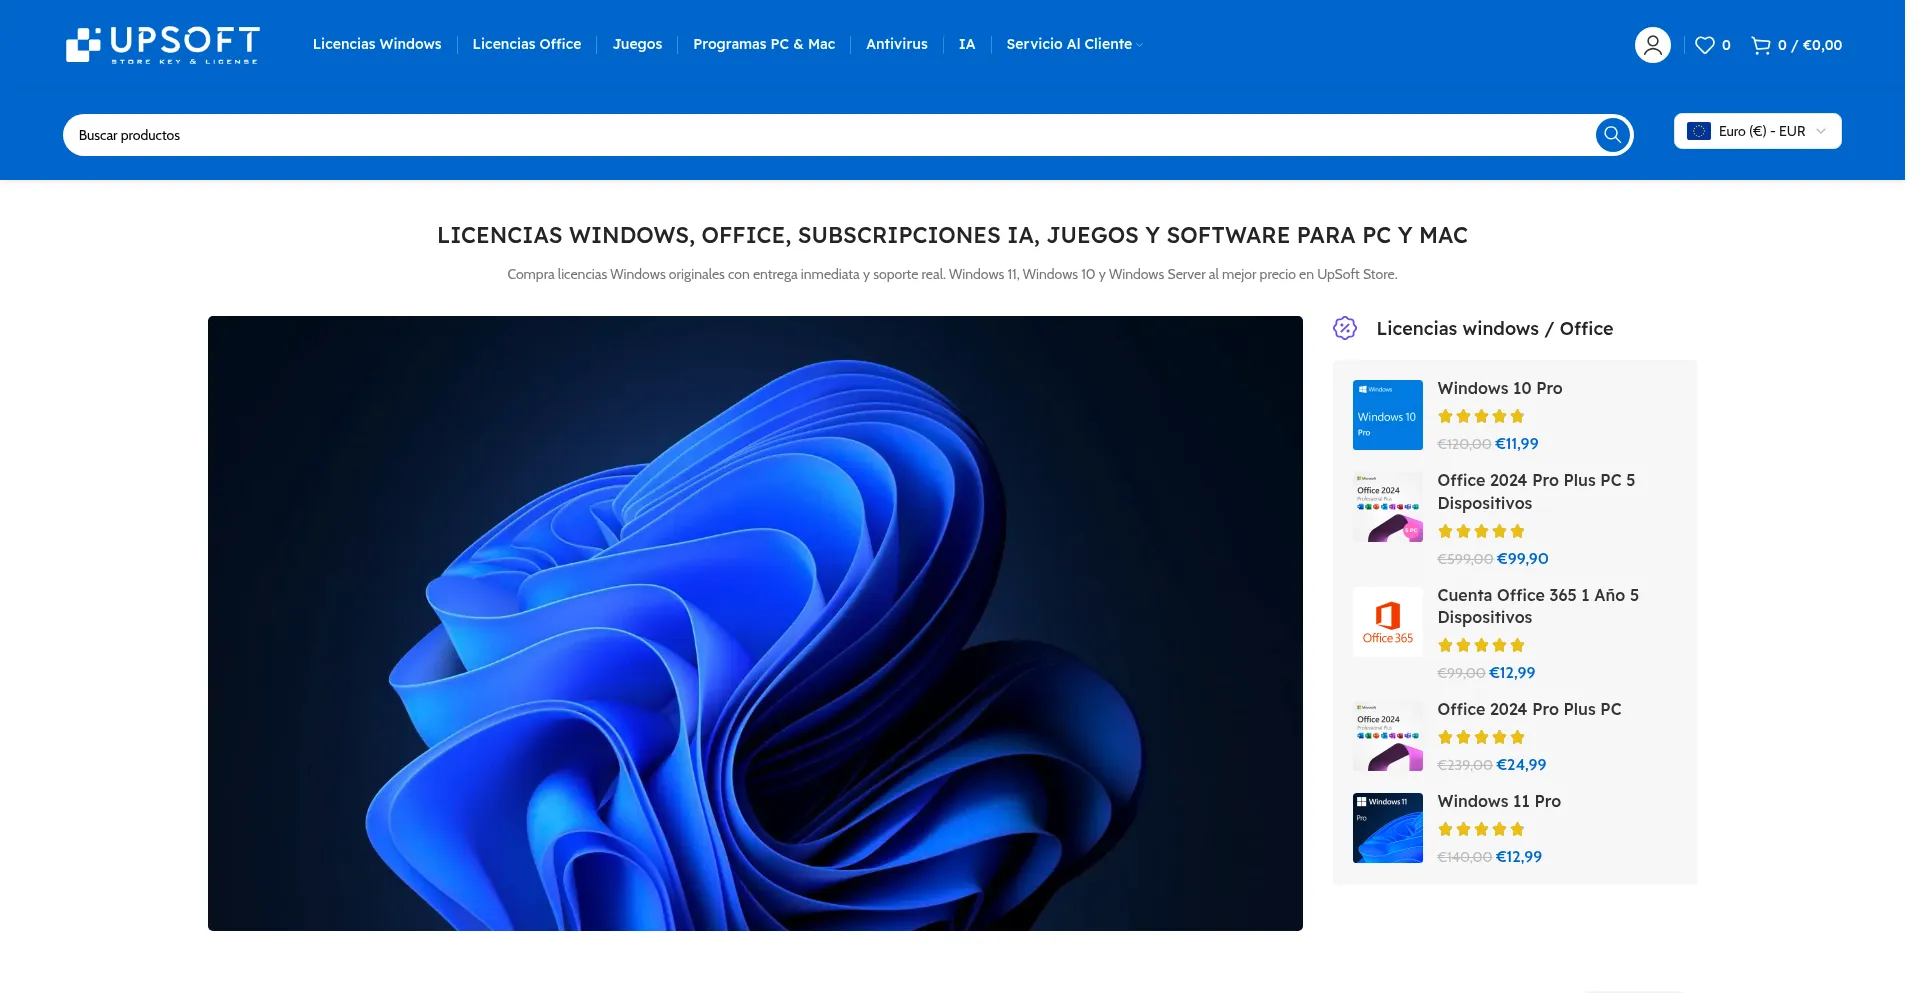The width and height of the screenshot is (1920, 993).
Task: Open the Windows 10 Pro product link
Action: coord(1499,388)
